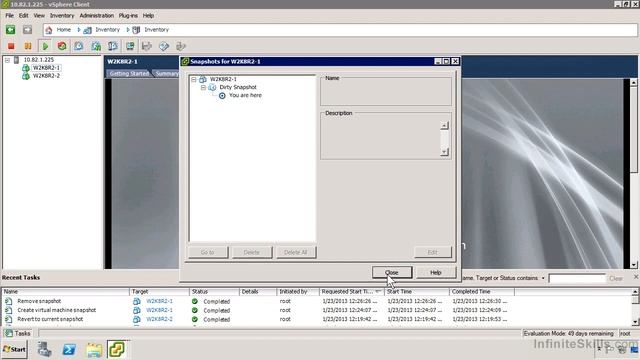The width and height of the screenshot is (640, 360).
Task: Click the Take Snapshot toolbar icon
Action: (x=79, y=46)
